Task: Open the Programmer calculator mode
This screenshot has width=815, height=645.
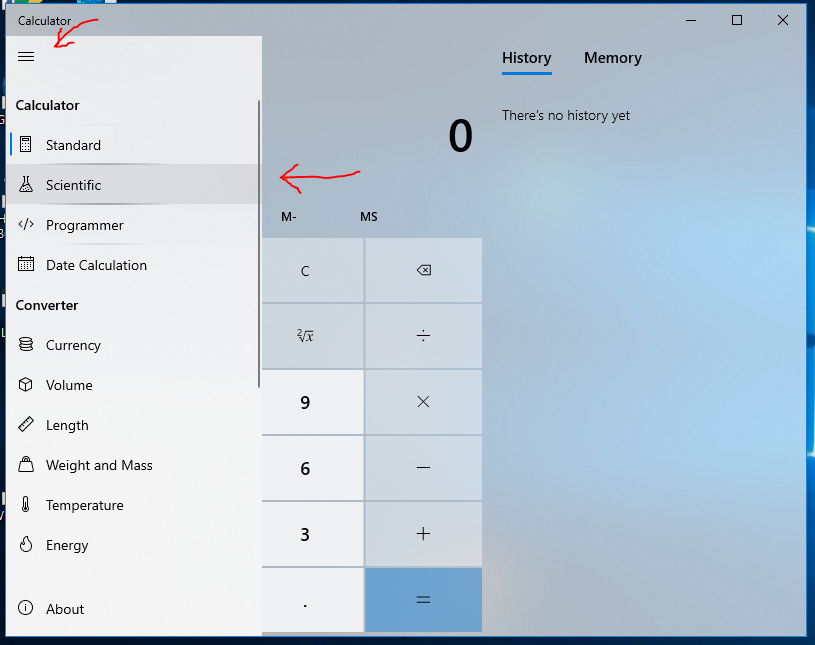Action: tap(133, 225)
